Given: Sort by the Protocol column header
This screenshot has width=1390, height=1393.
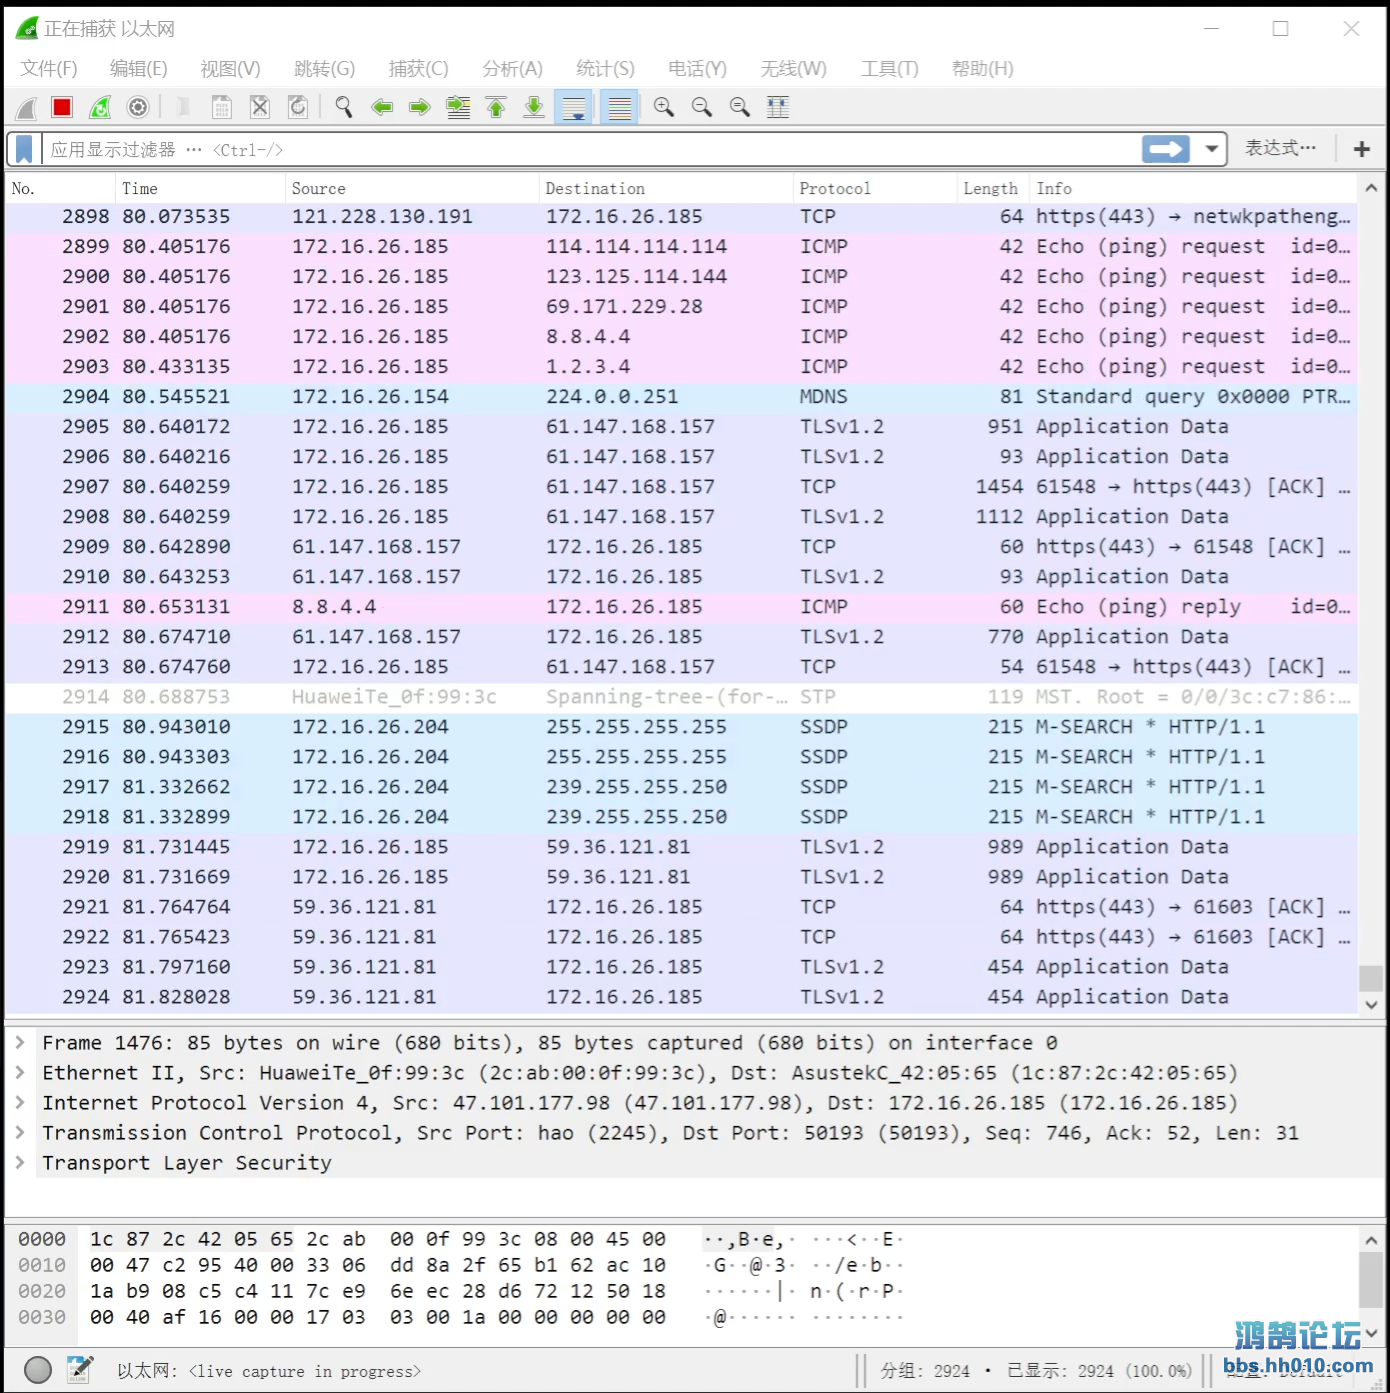Looking at the screenshot, I should (x=875, y=188).
